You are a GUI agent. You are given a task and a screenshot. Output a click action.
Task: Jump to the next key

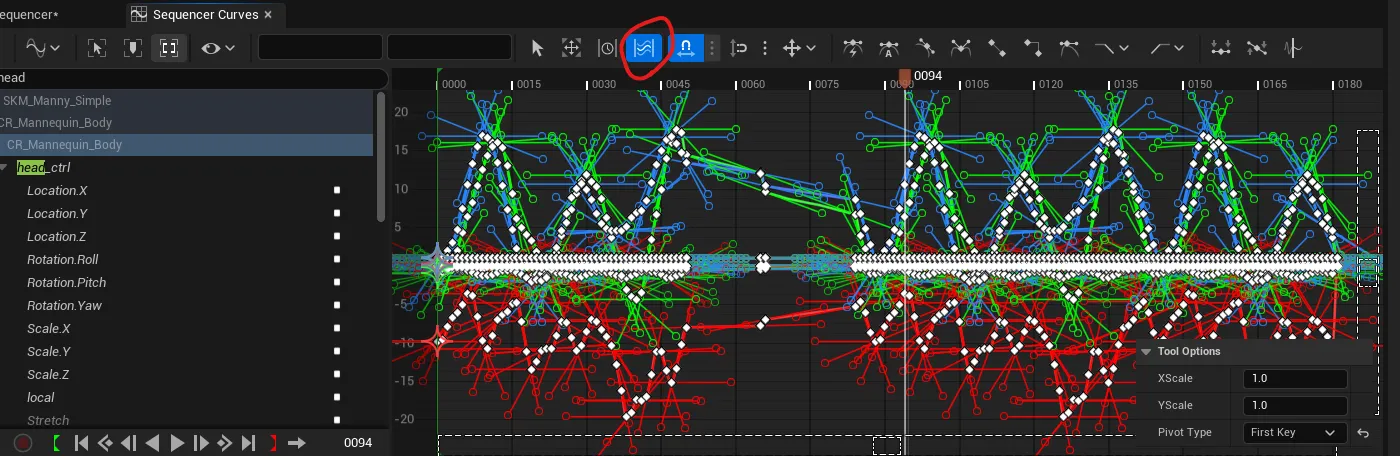[225, 443]
